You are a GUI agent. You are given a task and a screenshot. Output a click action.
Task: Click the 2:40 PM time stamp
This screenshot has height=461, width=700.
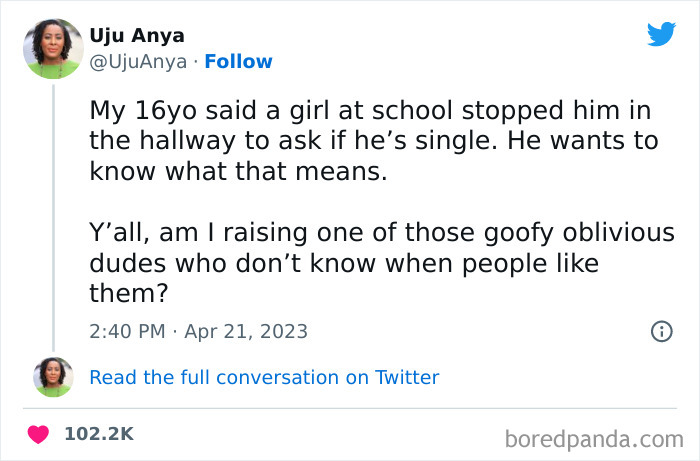(x=127, y=331)
